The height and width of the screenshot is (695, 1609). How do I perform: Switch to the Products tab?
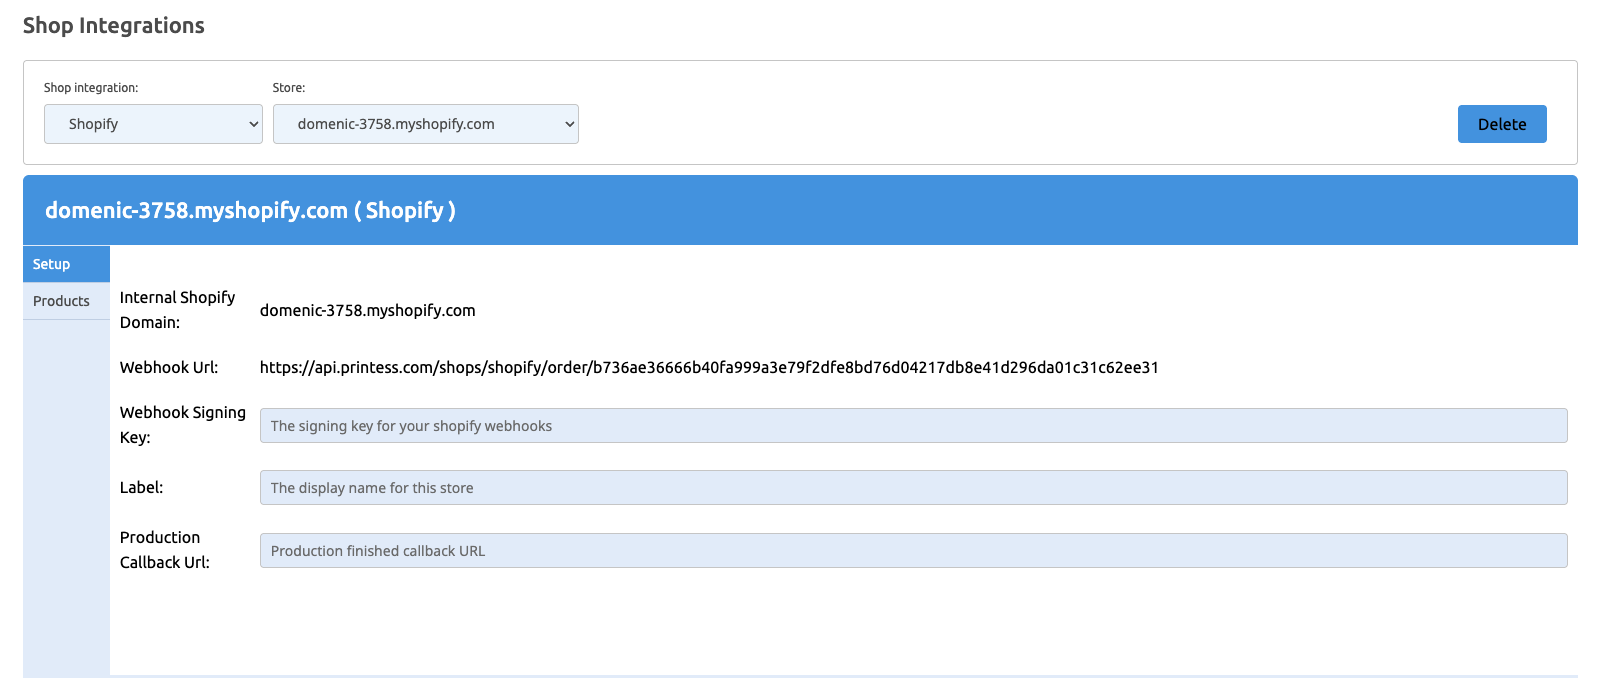[x=66, y=301]
